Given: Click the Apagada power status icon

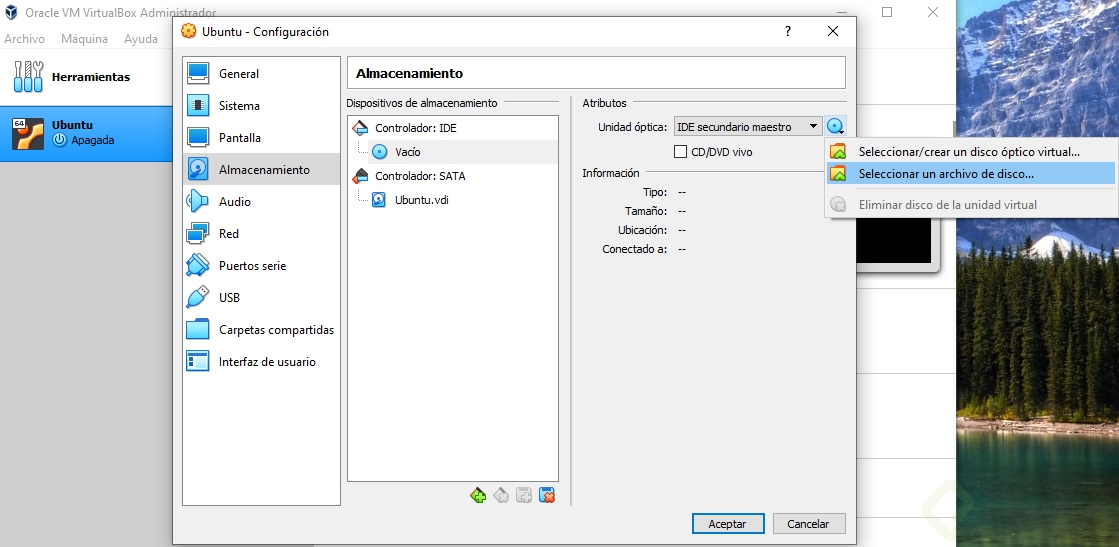Looking at the screenshot, I should point(59,140).
